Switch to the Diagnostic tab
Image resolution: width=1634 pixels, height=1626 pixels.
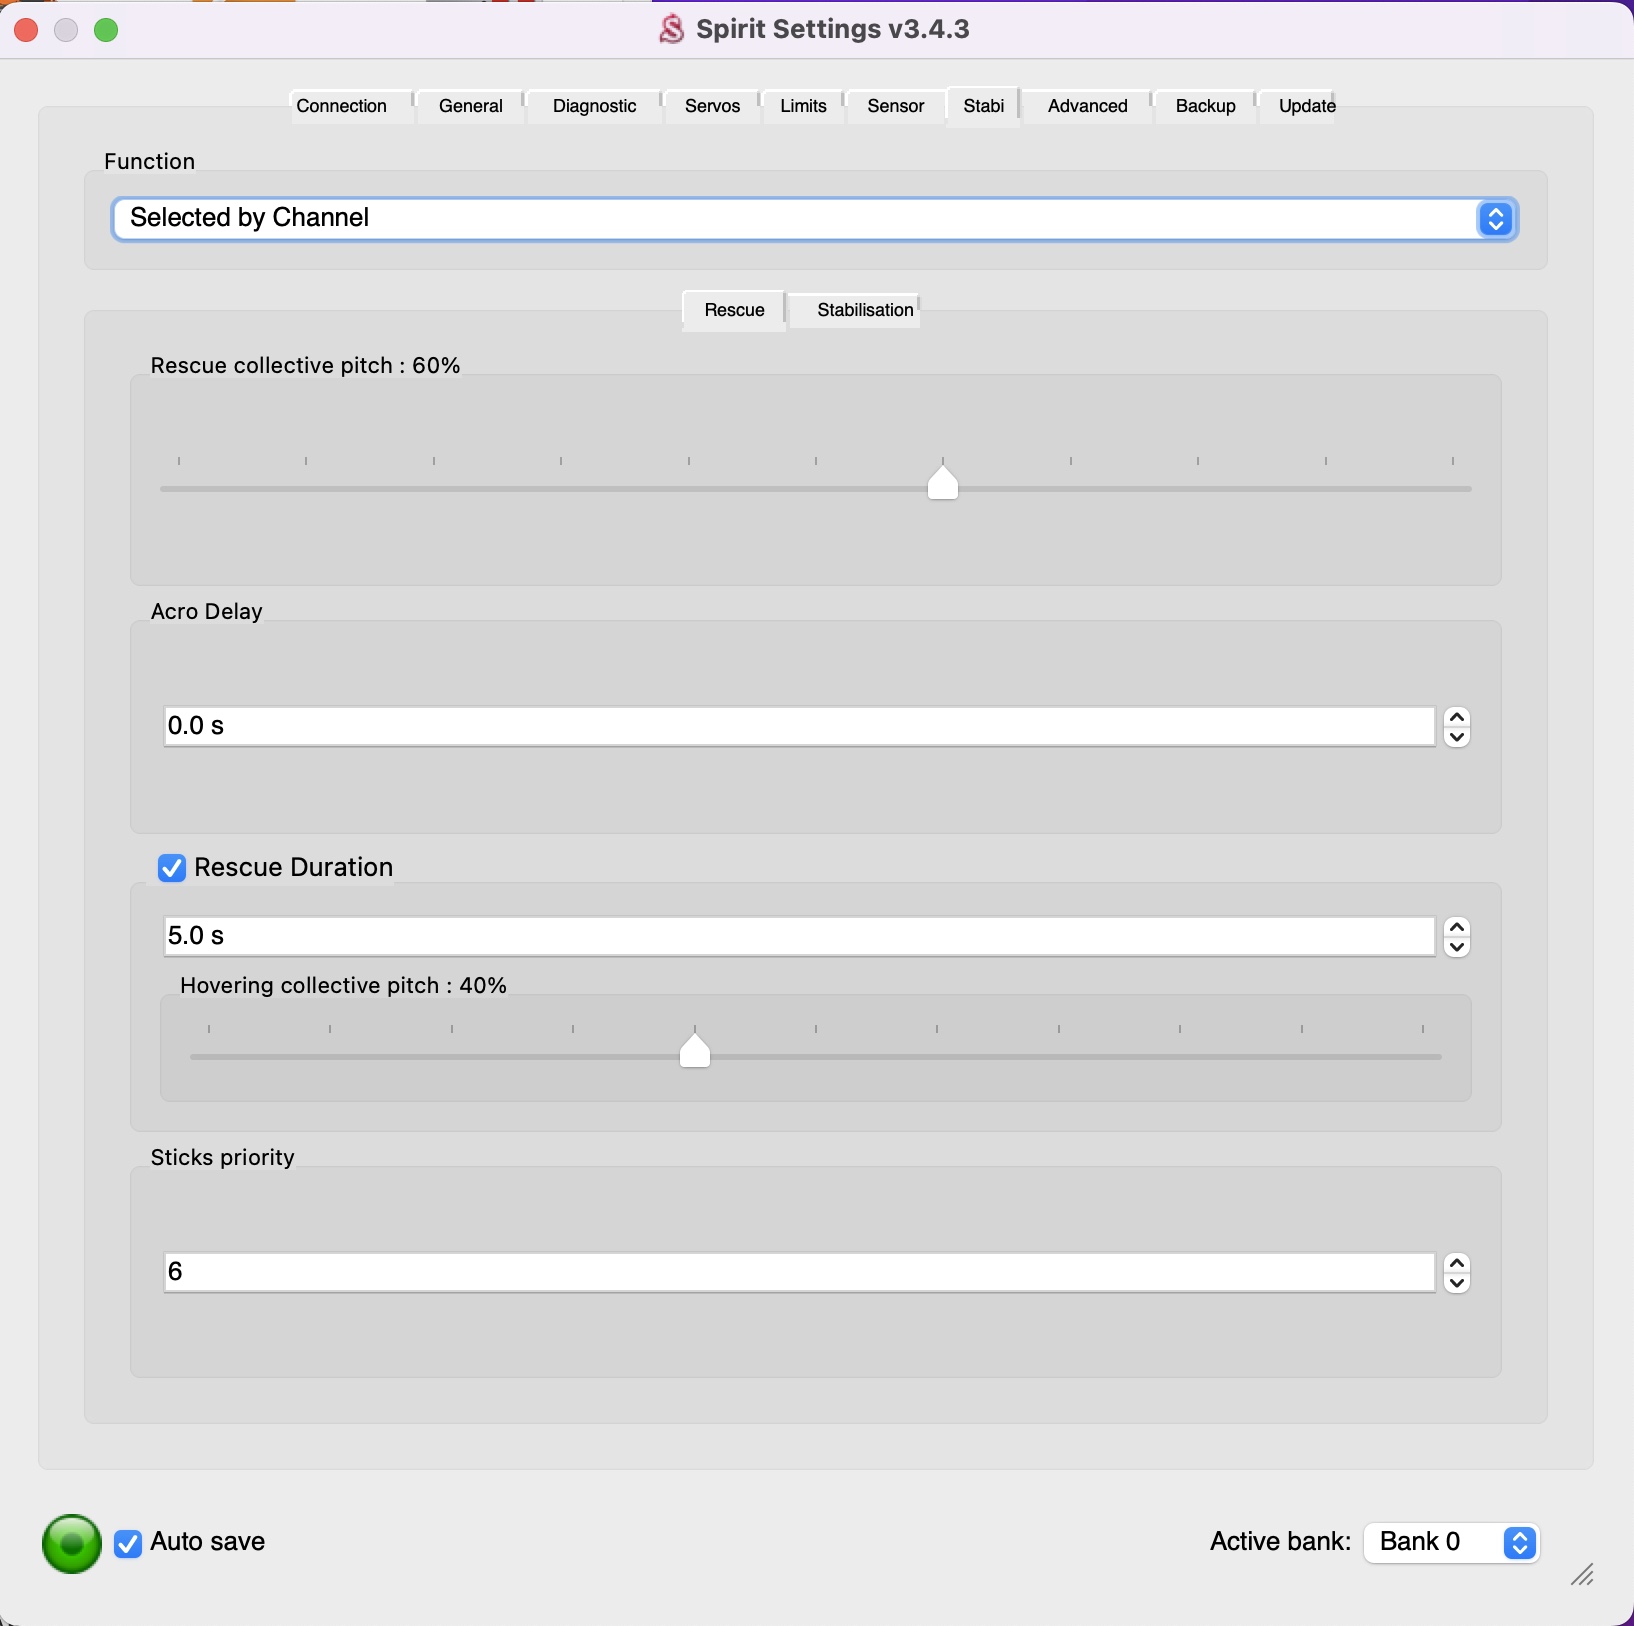[x=594, y=106]
